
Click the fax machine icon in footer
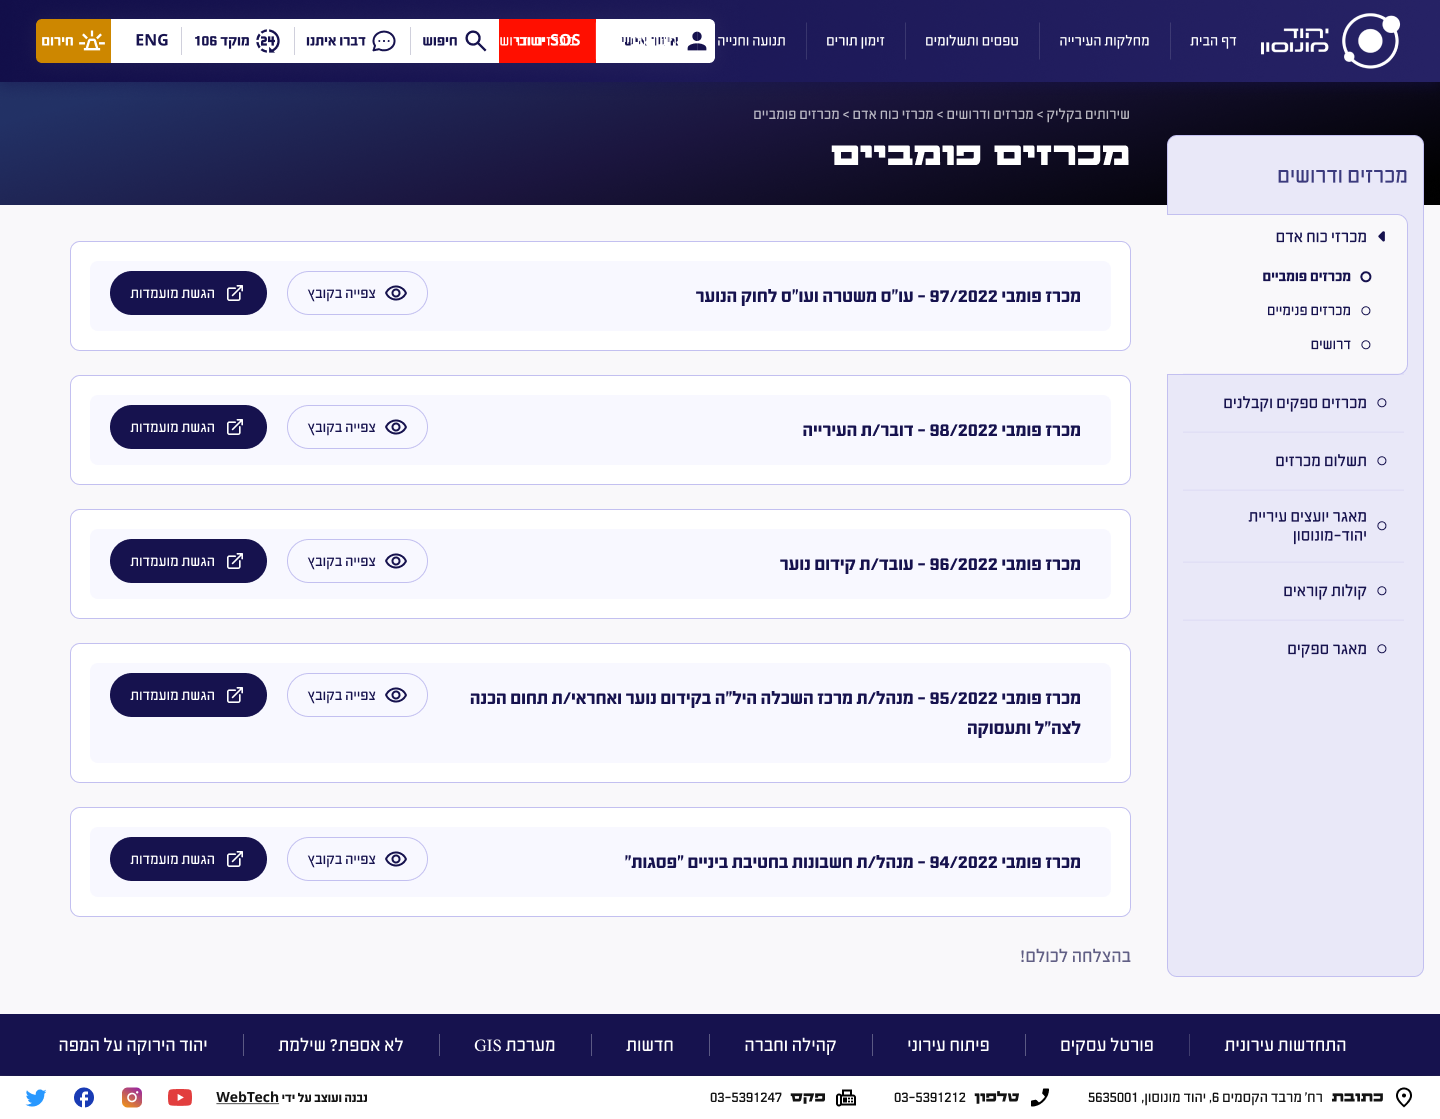(x=846, y=1097)
